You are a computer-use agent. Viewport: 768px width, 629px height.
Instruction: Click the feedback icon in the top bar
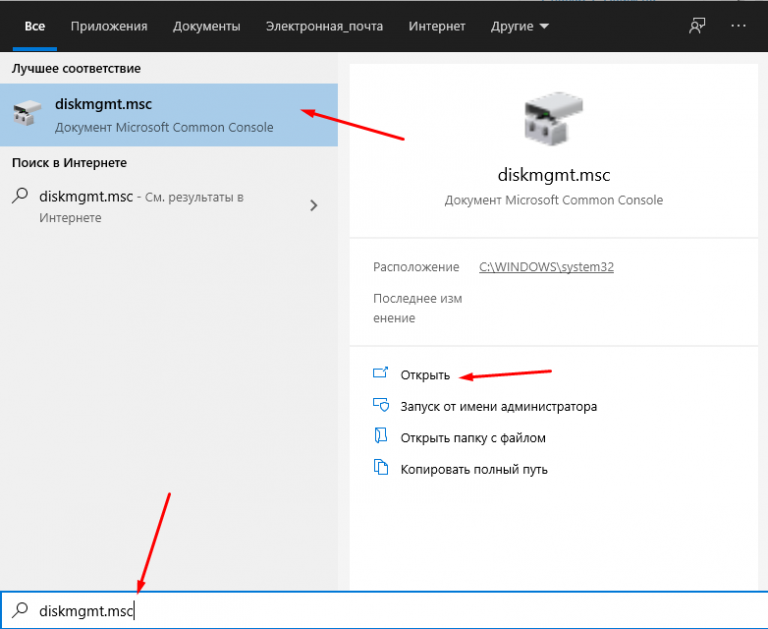click(x=697, y=26)
